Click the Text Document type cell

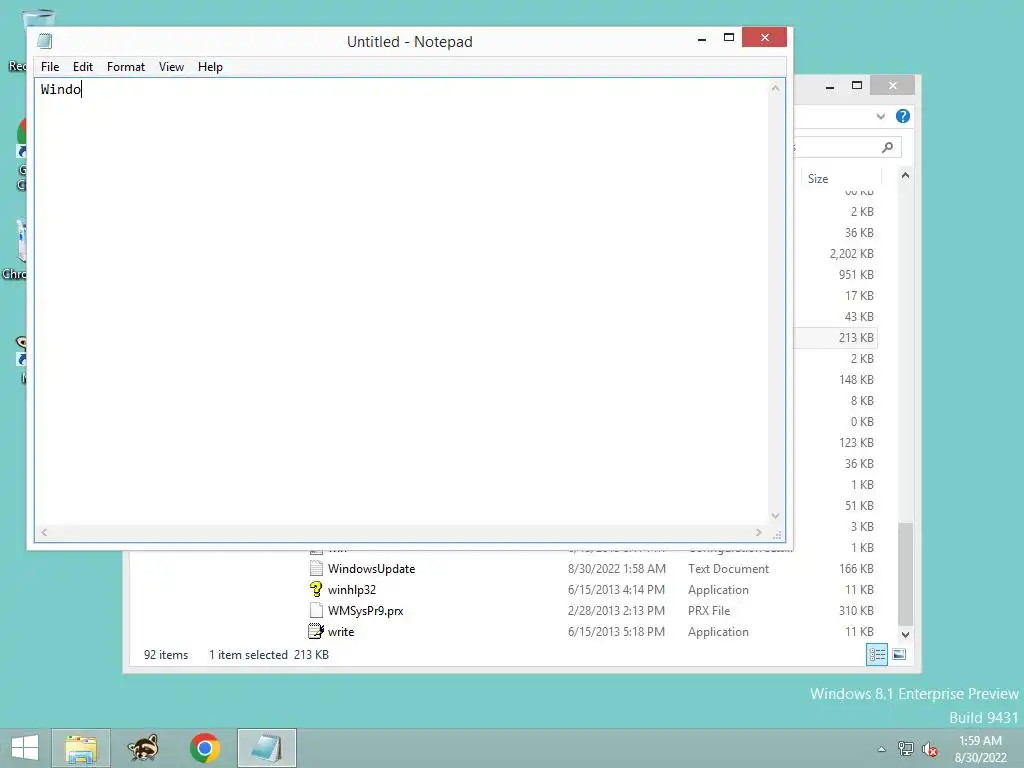pos(728,569)
